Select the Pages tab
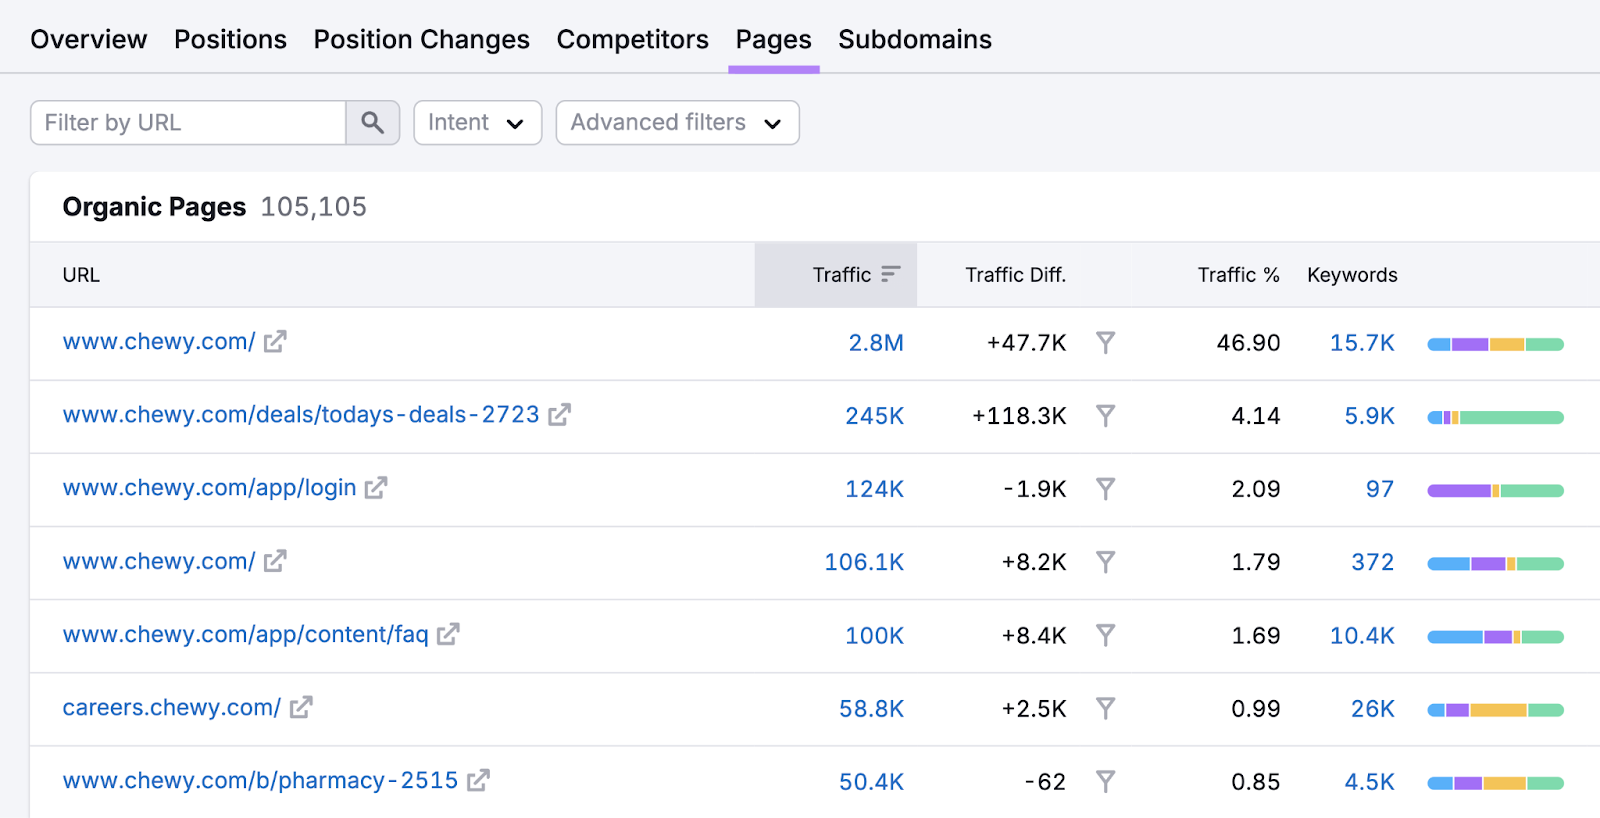This screenshot has height=818, width=1600. point(773,39)
